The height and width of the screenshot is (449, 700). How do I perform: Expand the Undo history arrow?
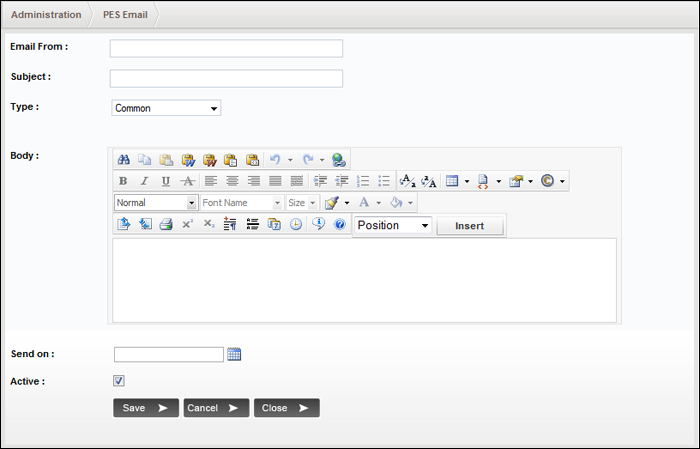pos(290,160)
